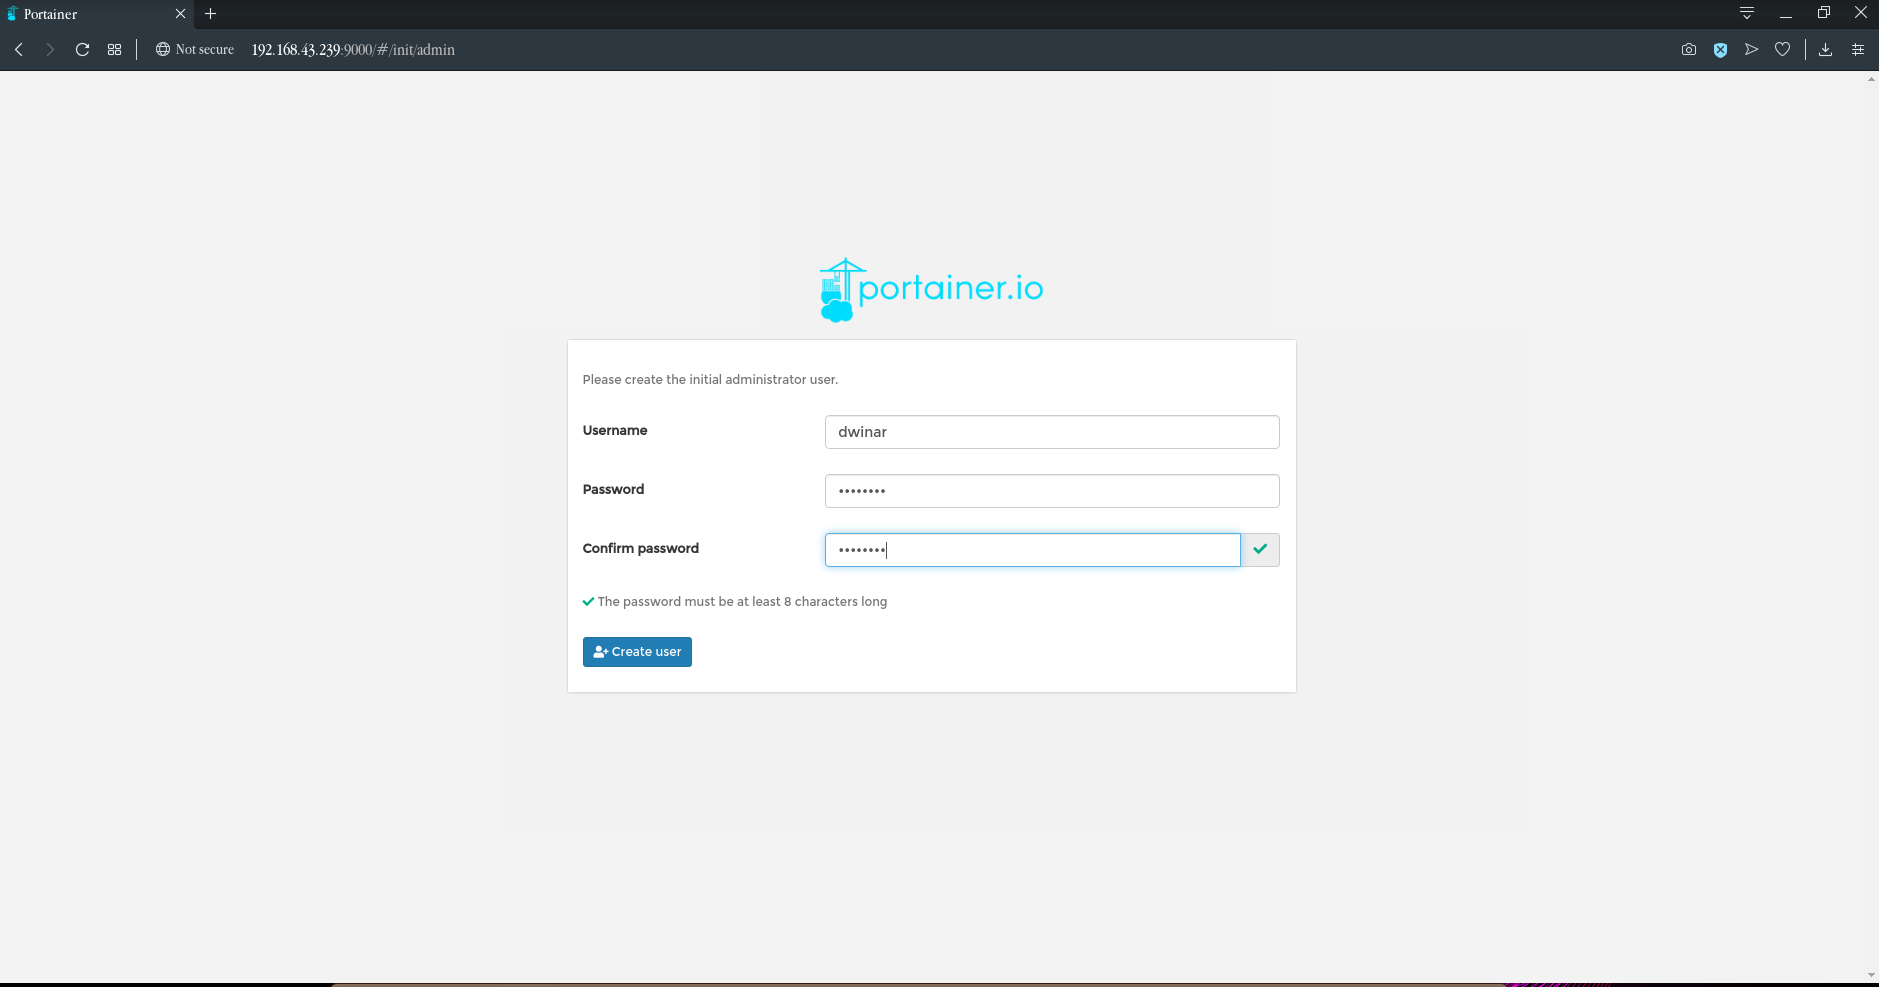Click the password length requirement message
The width and height of the screenshot is (1879, 987).
(x=735, y=601)
